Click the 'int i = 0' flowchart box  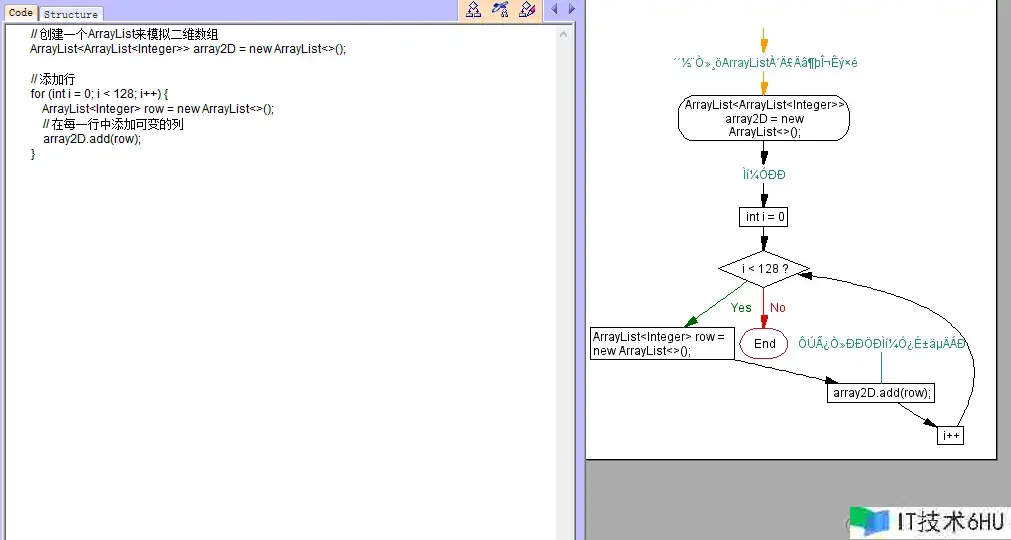tap(764, 217)
